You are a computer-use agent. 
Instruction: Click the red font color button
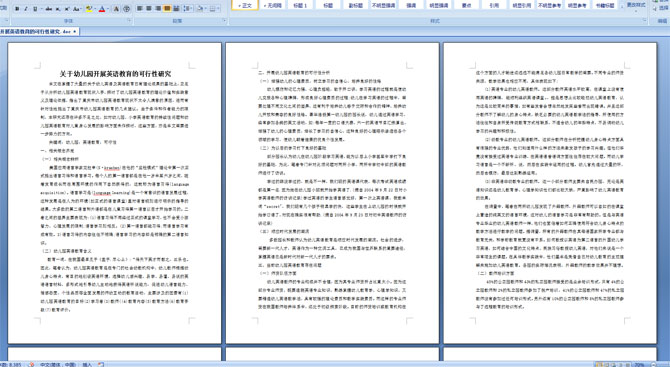(102, 9)
